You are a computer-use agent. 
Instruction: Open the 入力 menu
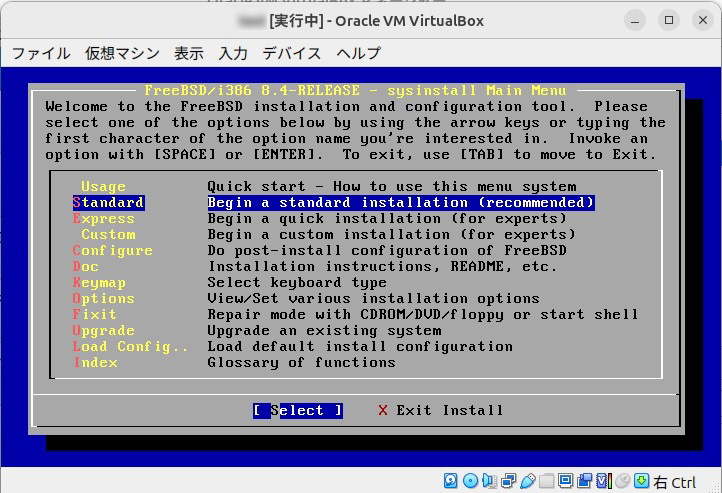coord(233,53)
